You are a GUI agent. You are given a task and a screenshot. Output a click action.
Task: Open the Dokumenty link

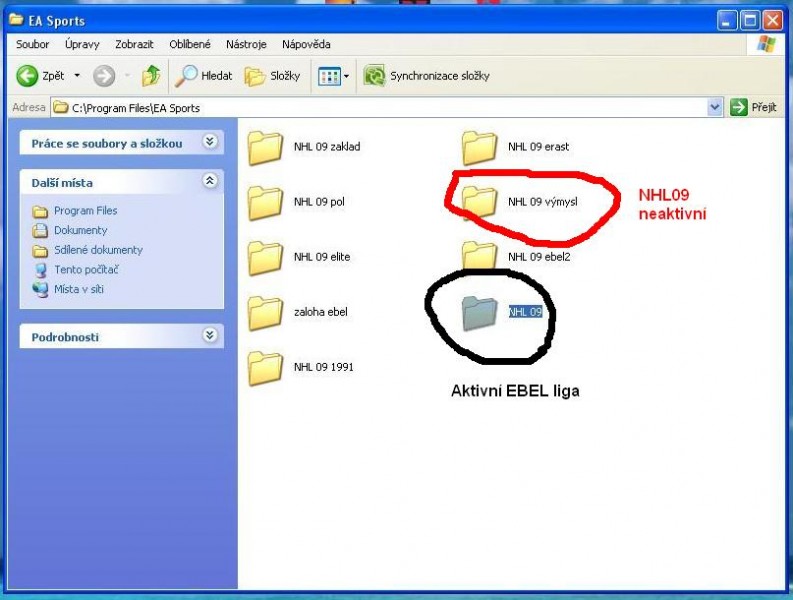tap(80, 231)
